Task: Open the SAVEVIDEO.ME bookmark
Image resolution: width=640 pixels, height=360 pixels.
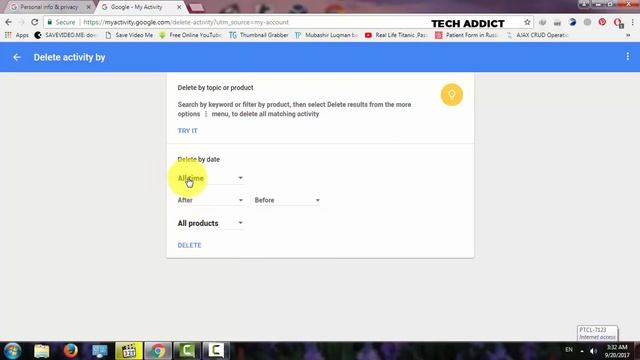Action: [66, 35]
